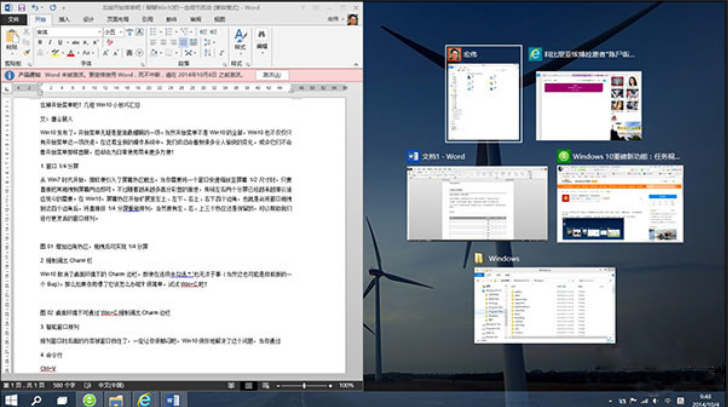Click the Sort A-Z icon
Viewport: 728px width, 407px height.
coord(208,53)
